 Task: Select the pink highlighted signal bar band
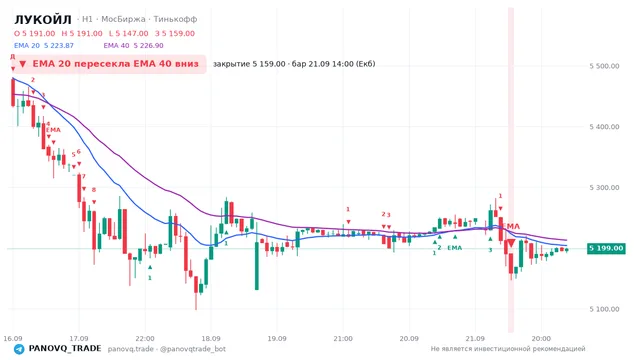(511, 170)
